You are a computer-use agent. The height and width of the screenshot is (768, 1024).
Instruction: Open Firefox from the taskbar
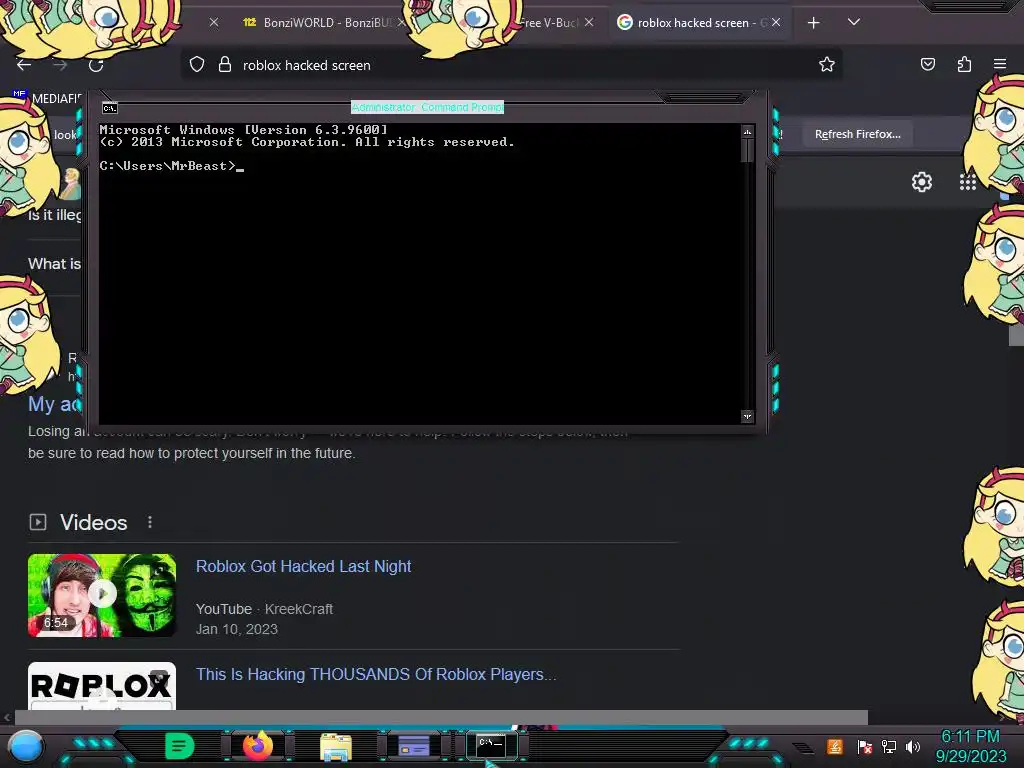pyautogui.click(x=258, y=746)
